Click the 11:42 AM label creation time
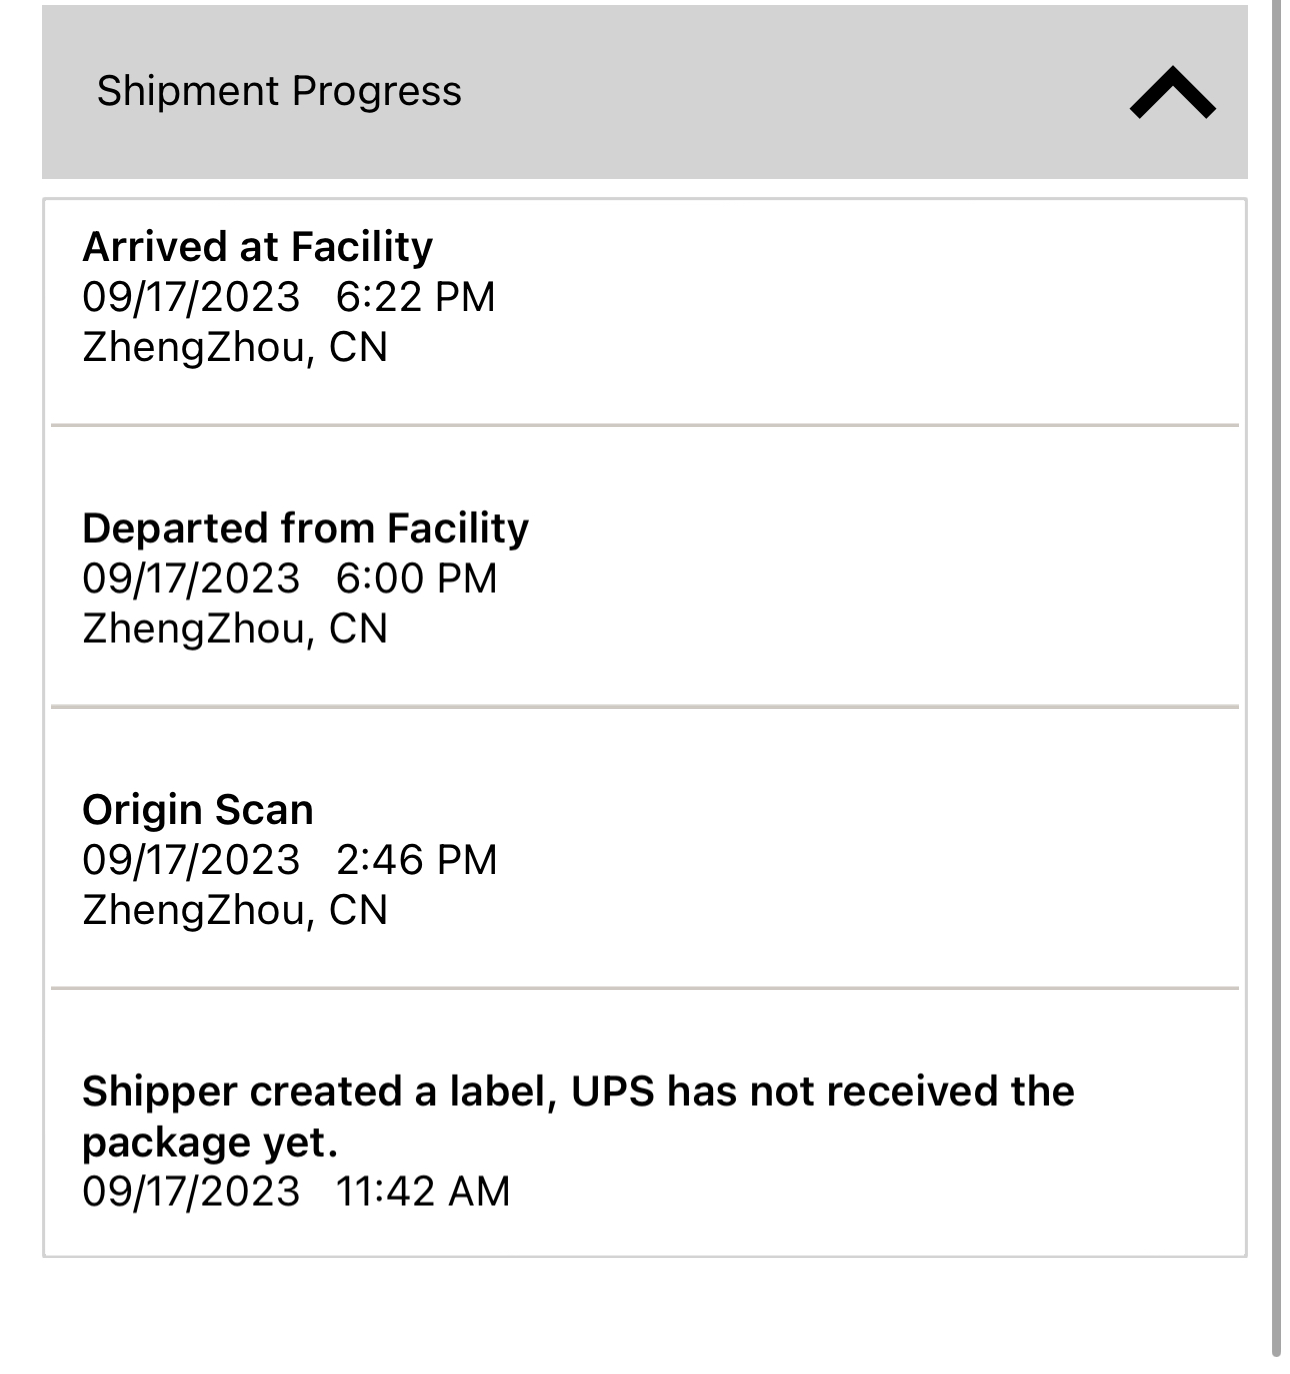 (423, 1191)
